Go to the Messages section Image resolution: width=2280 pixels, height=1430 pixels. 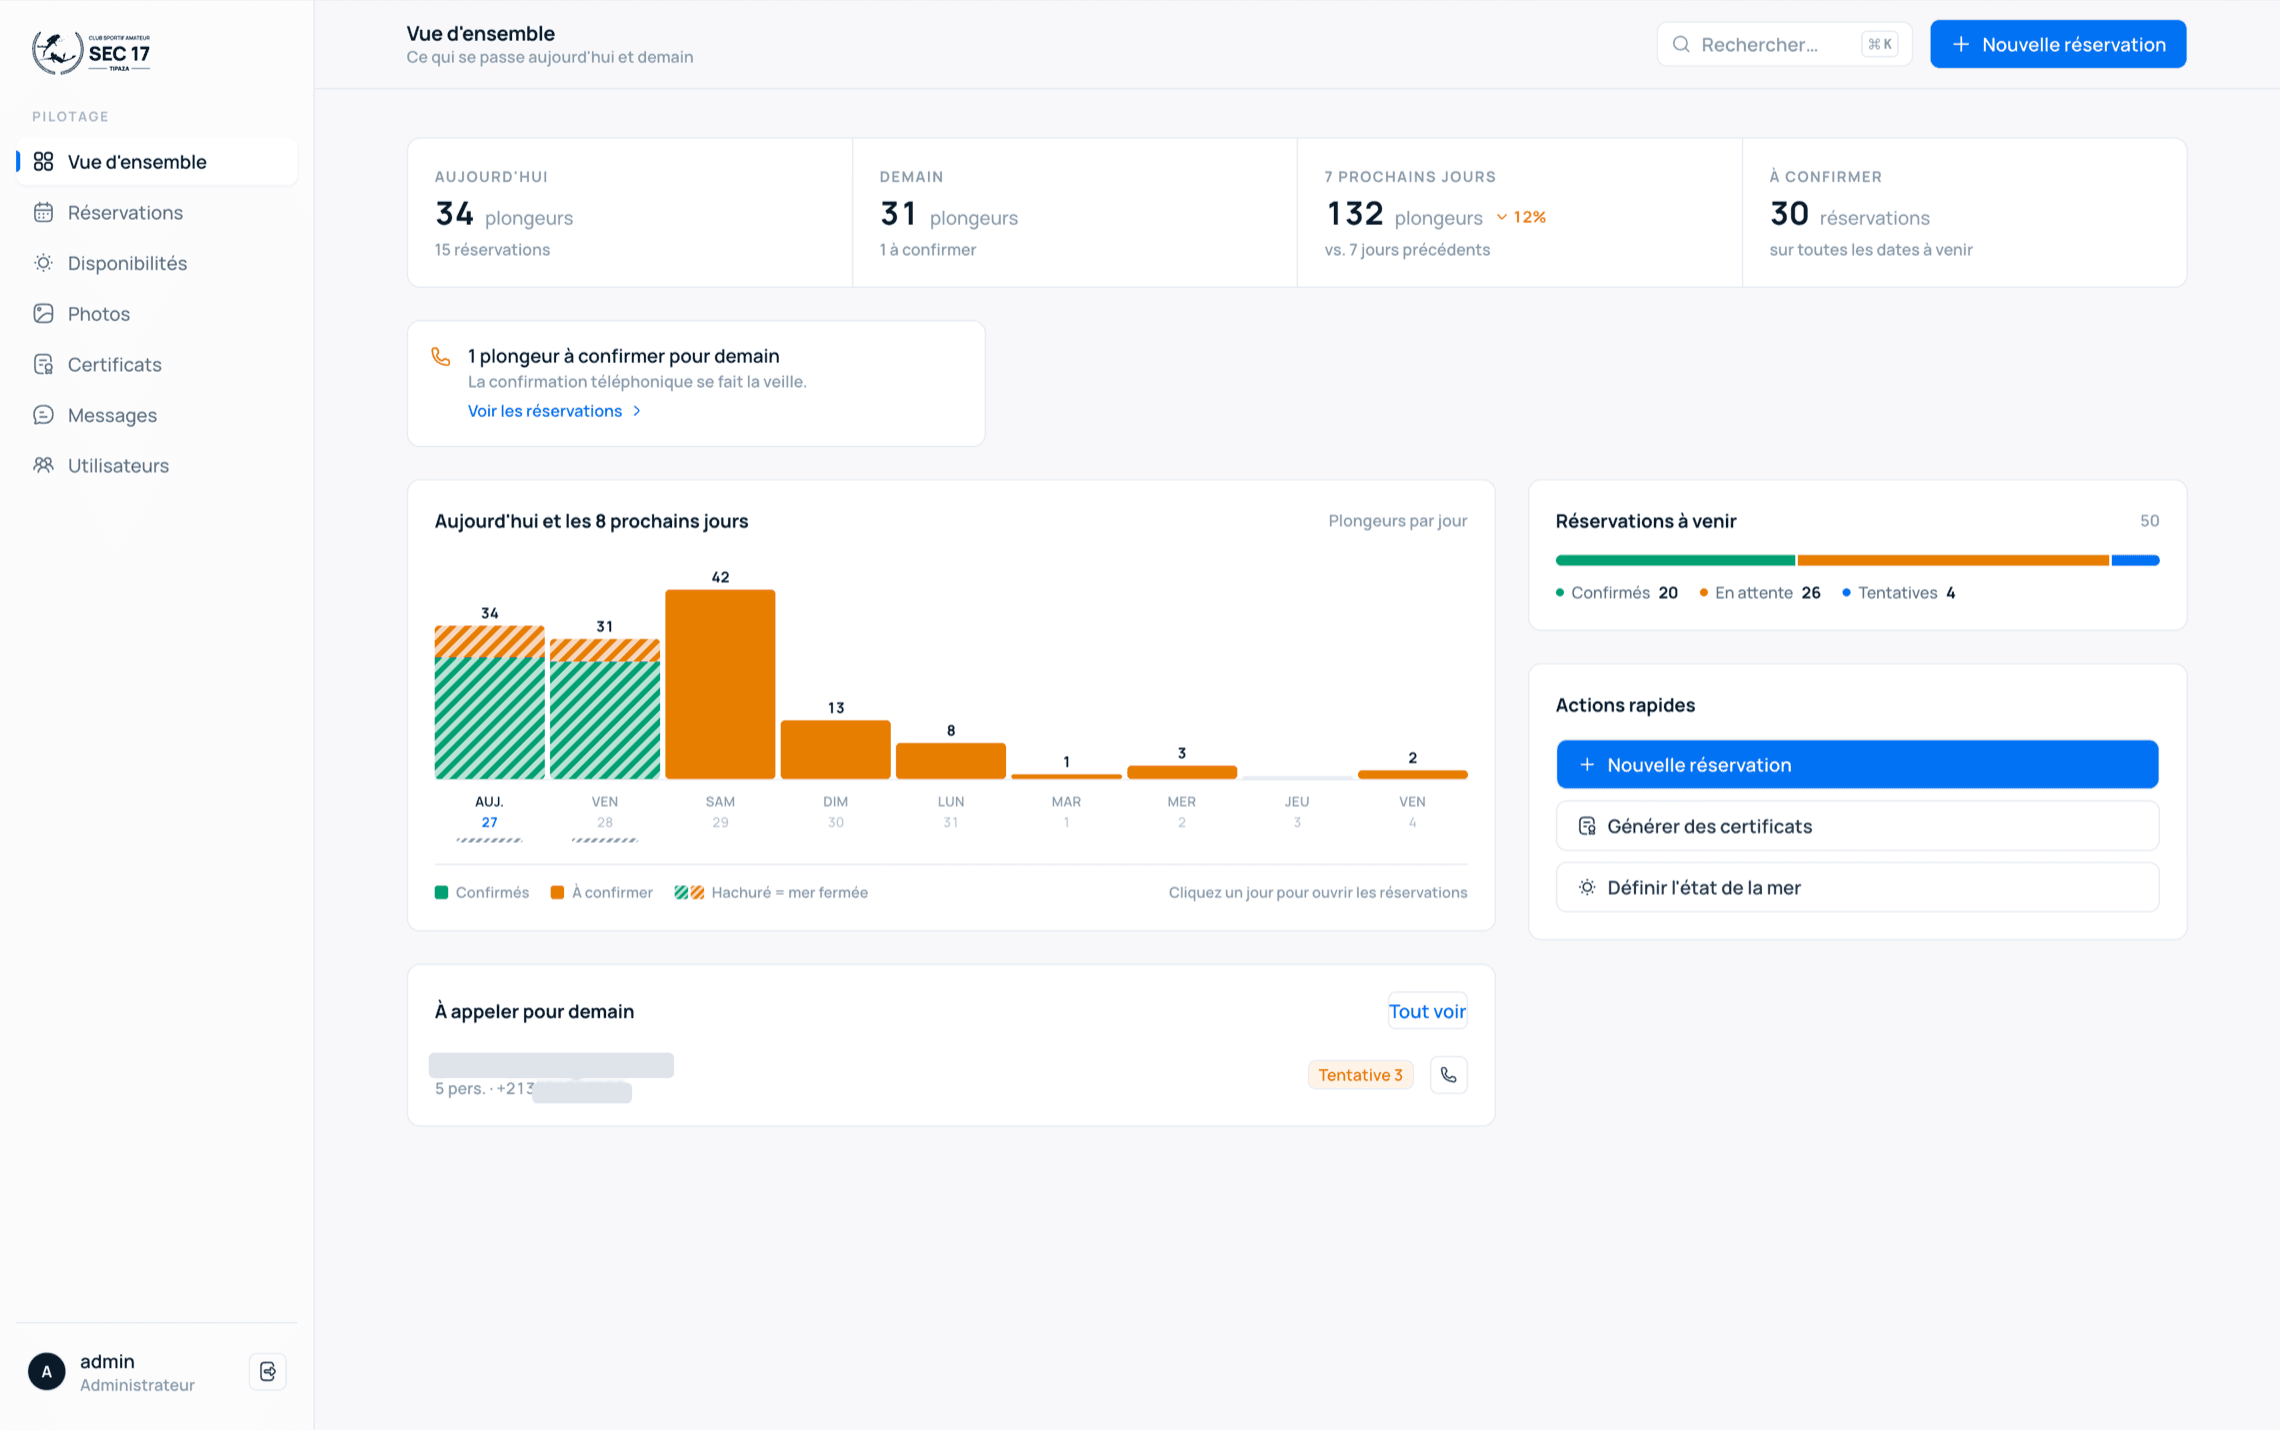[157, 415]
